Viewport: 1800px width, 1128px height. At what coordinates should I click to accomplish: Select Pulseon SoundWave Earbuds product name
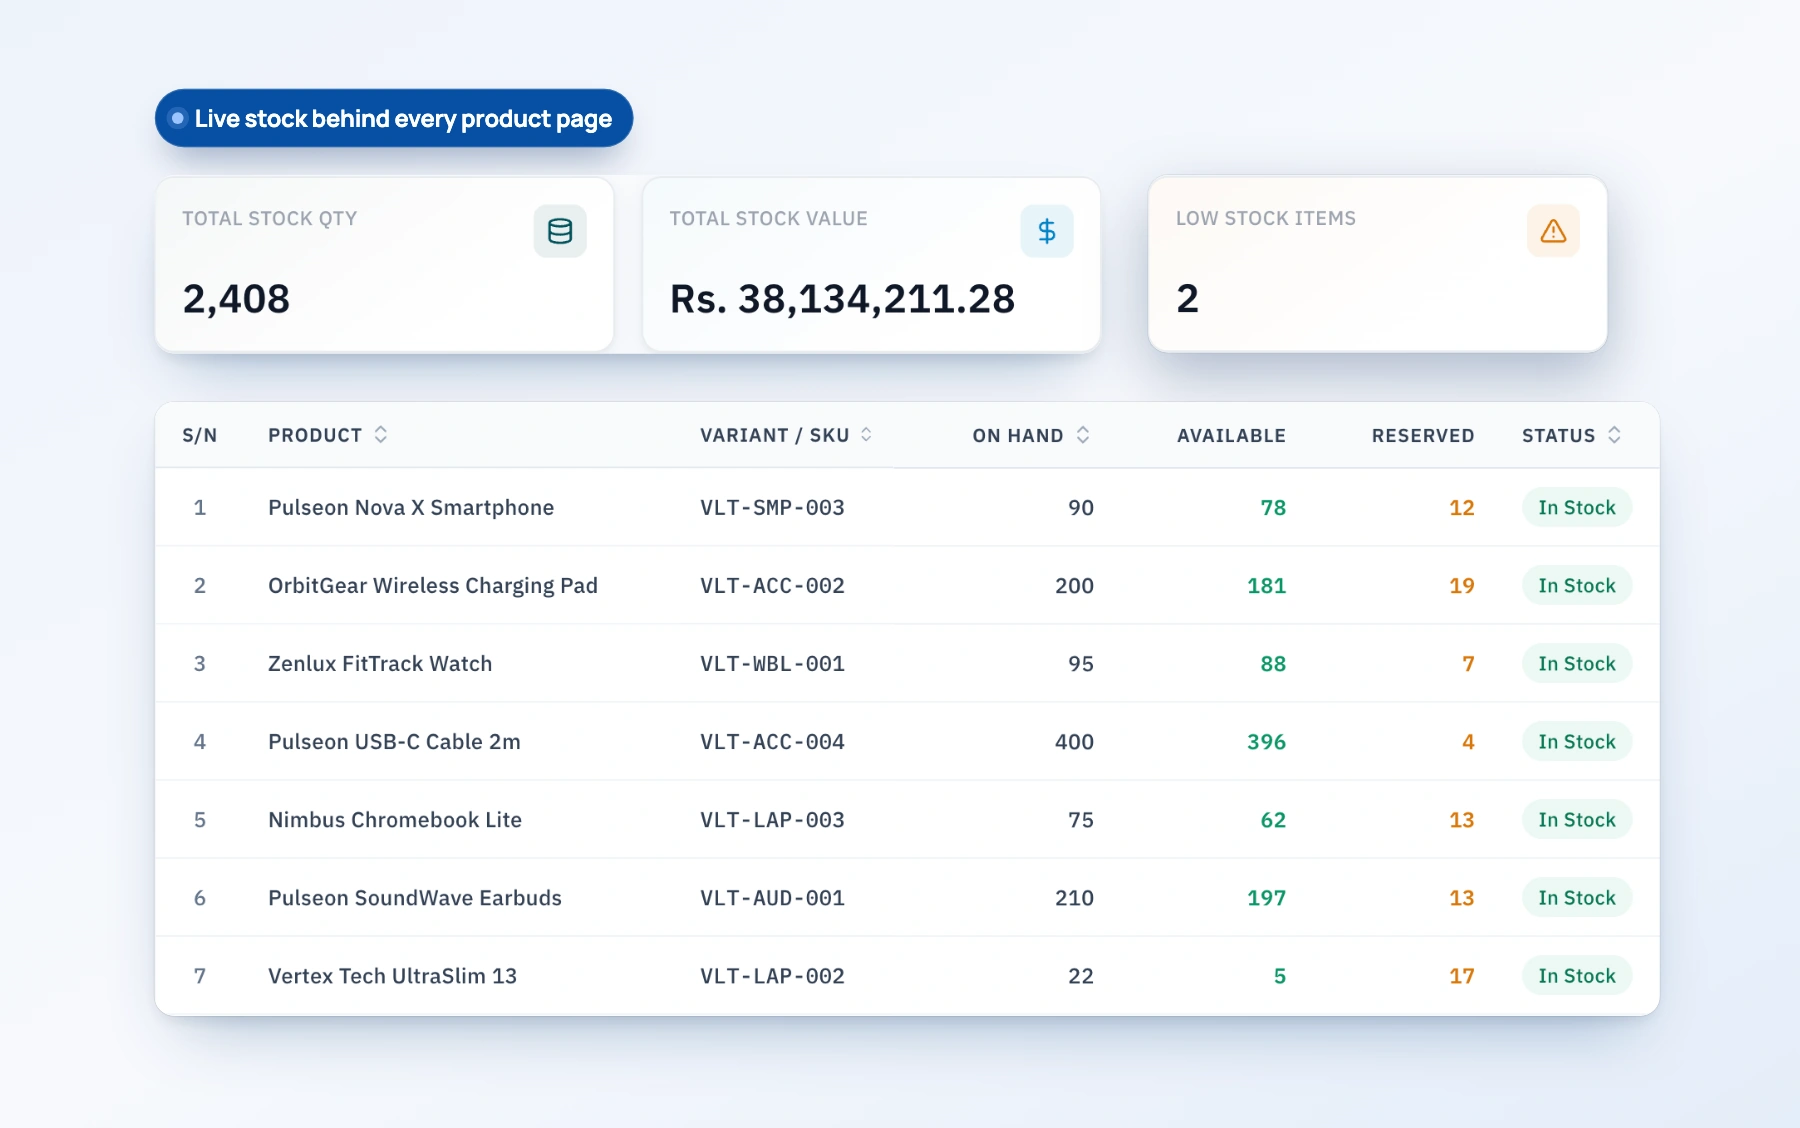point(415,897)
